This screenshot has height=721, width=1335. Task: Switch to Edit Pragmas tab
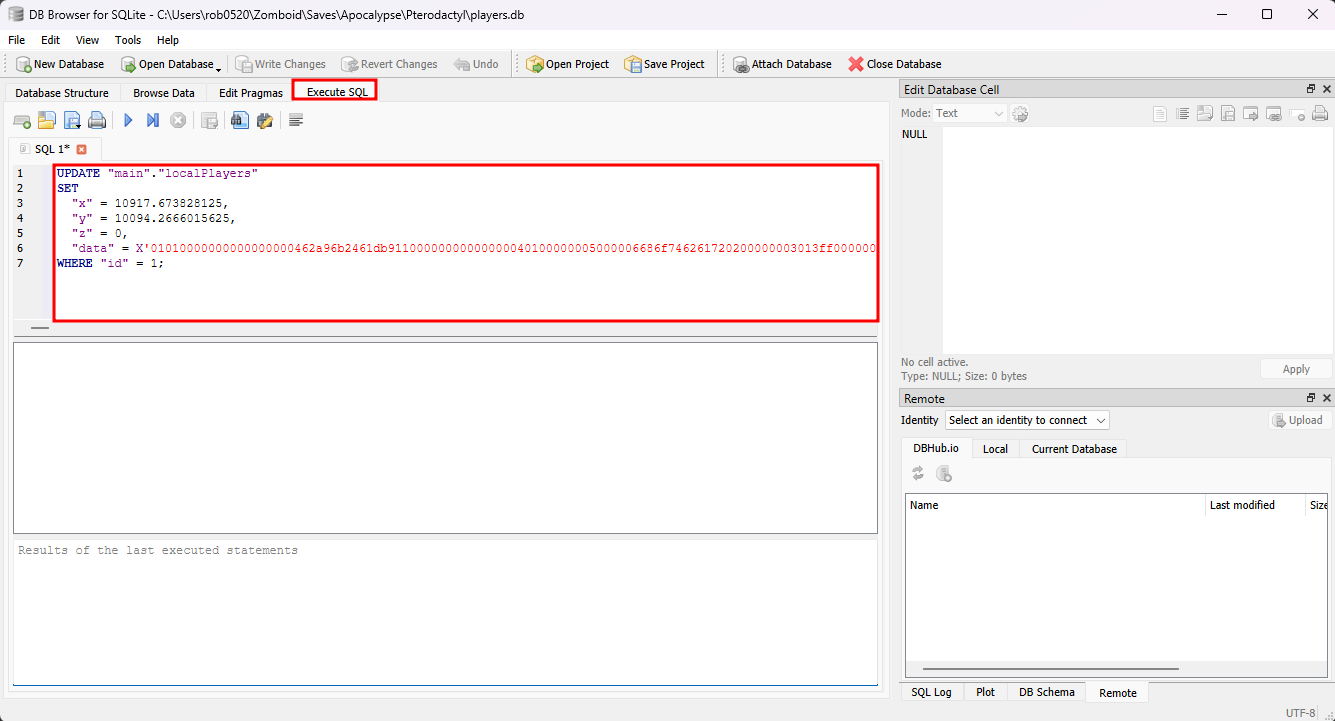coord(251,93)
